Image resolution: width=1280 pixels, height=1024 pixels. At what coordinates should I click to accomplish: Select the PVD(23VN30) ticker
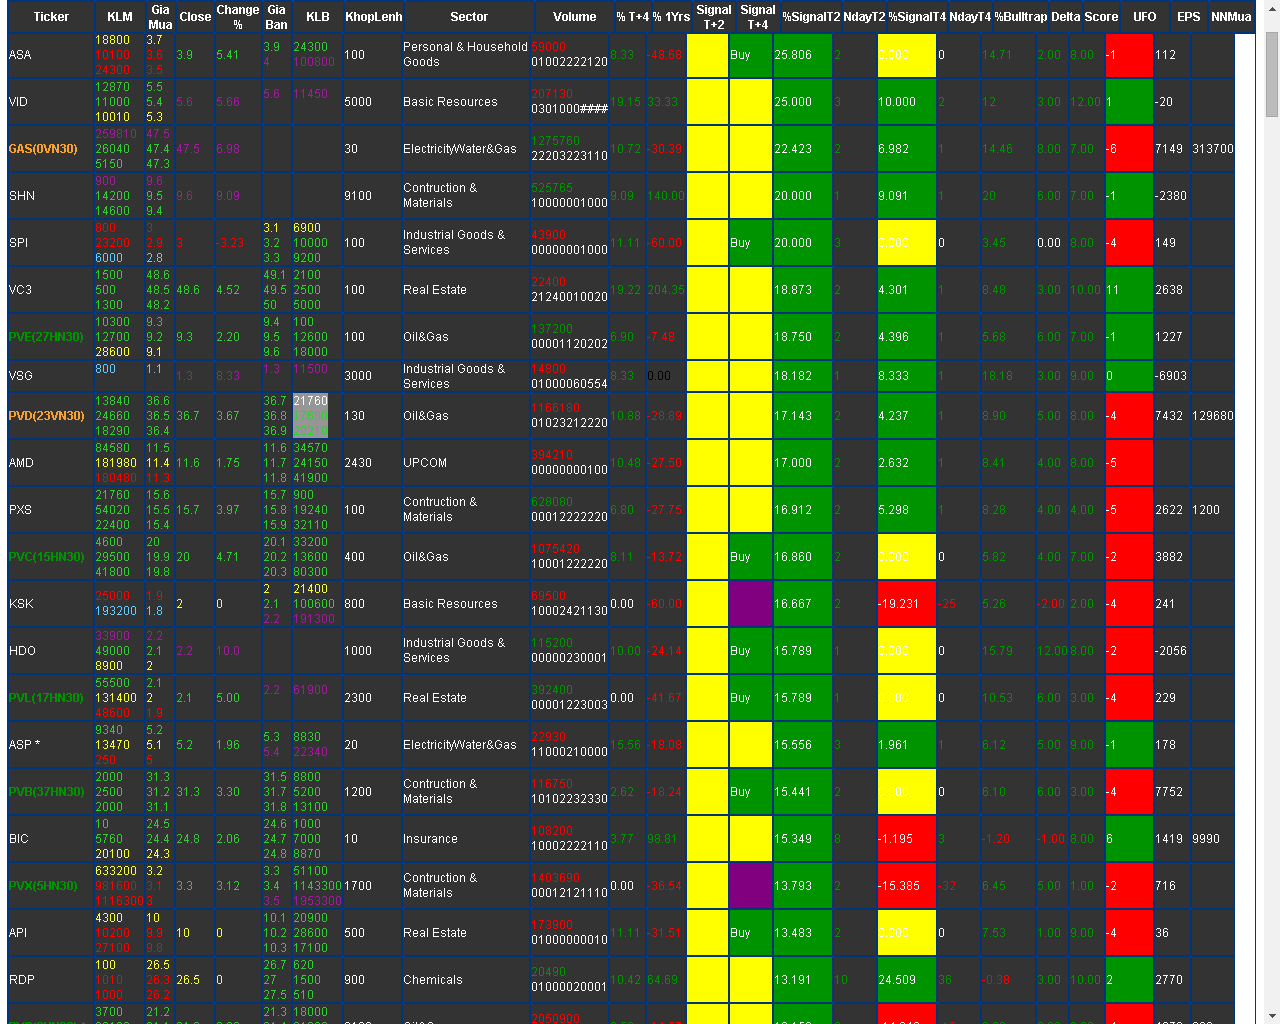(x=46, y=416)
